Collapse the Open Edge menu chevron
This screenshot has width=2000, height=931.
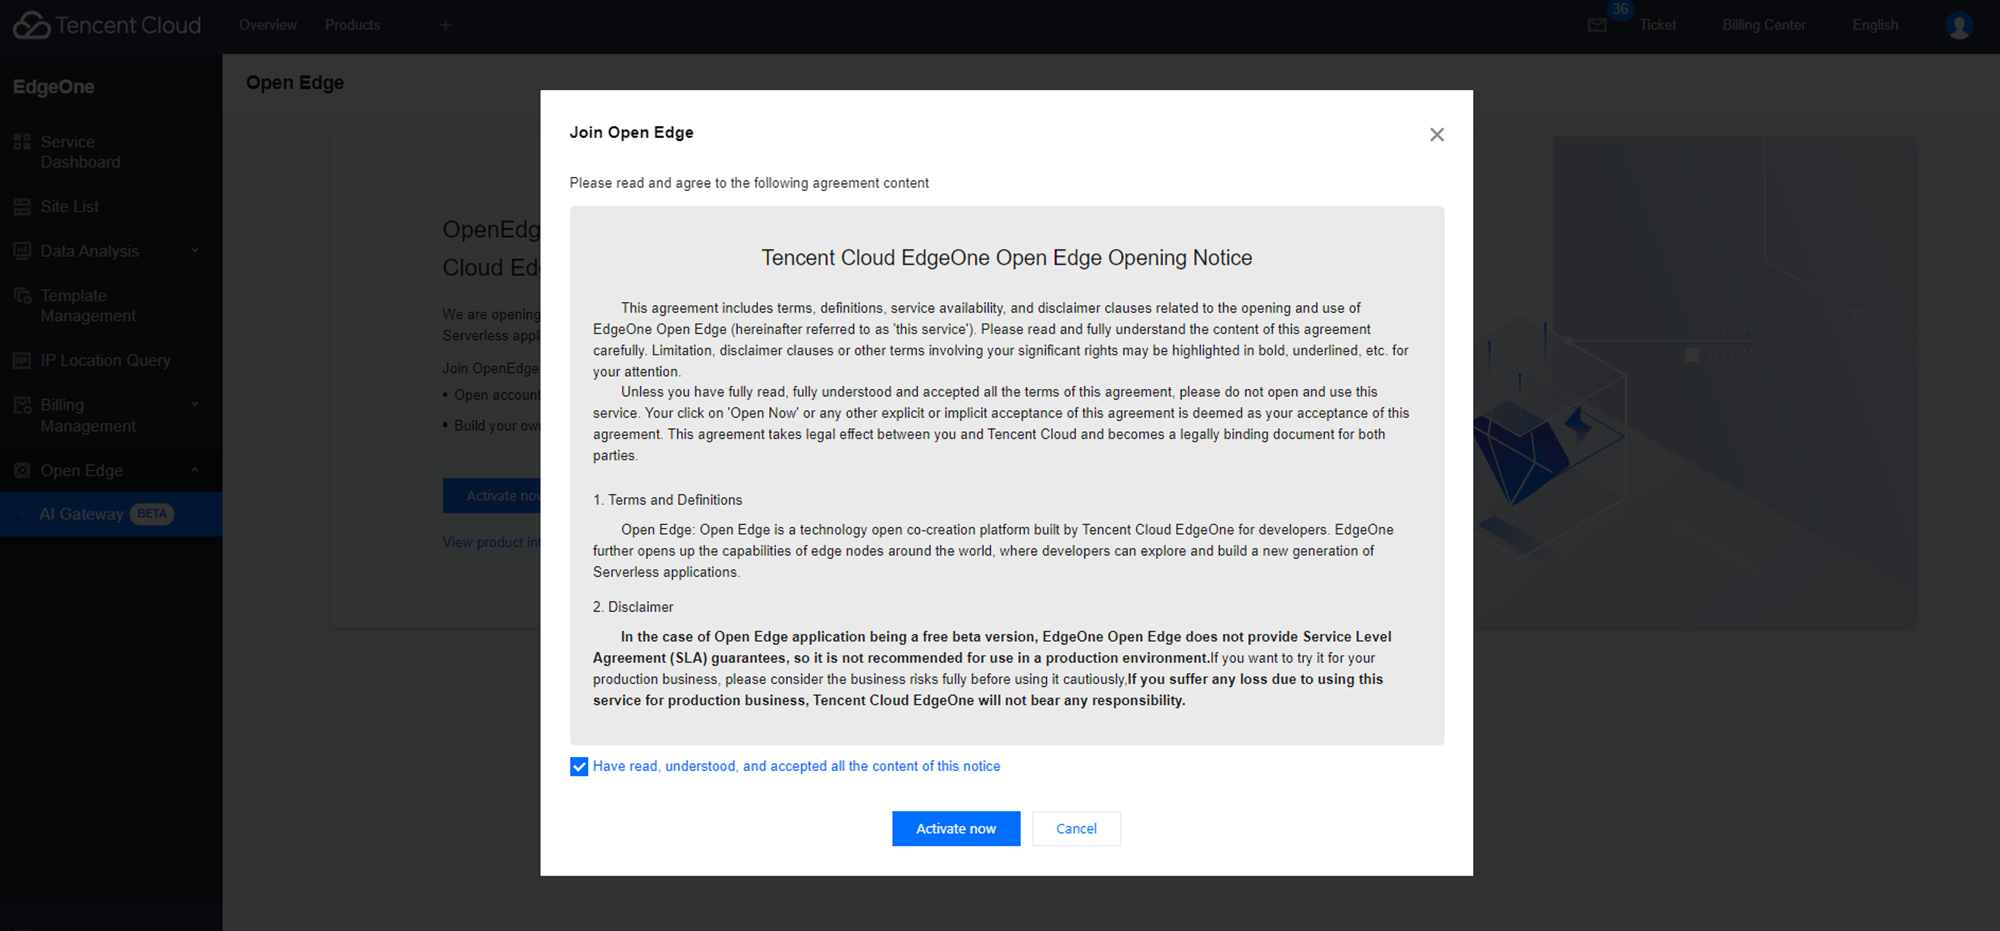[195, 470]
